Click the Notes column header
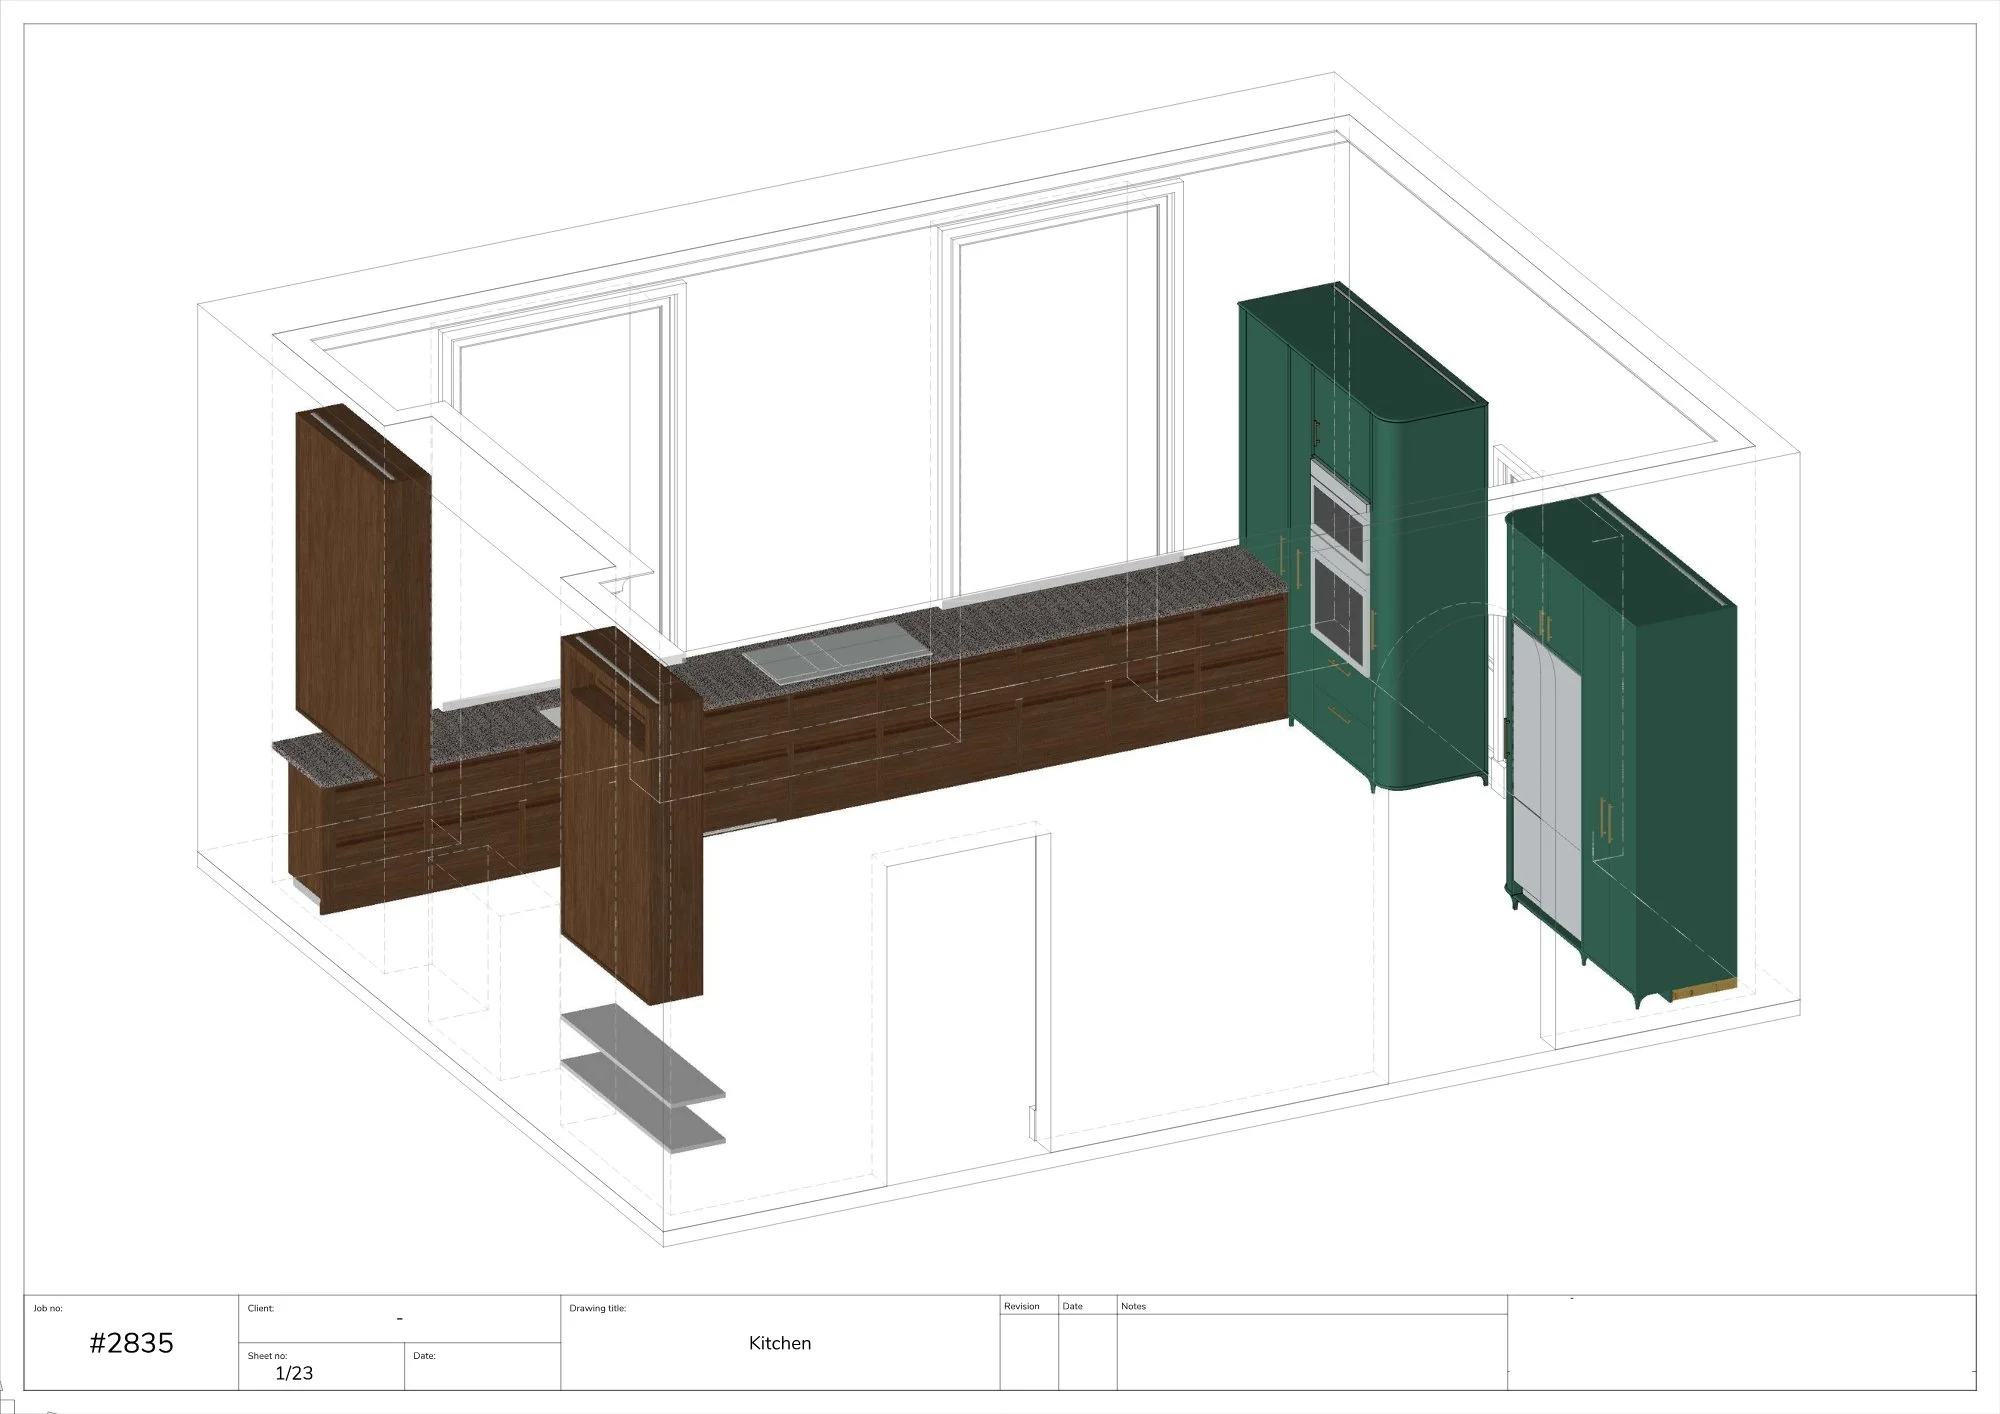 [1133, 1306]
